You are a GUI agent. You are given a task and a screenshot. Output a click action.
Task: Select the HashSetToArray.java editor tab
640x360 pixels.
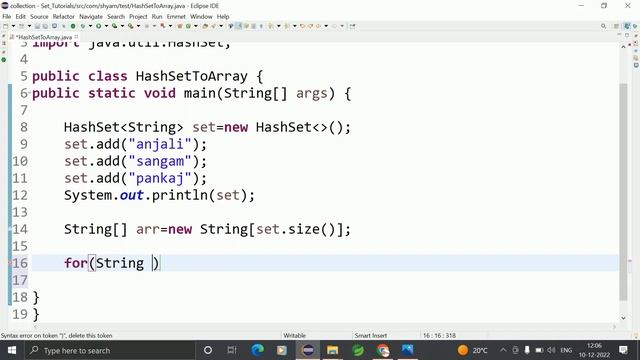[44, 37]
